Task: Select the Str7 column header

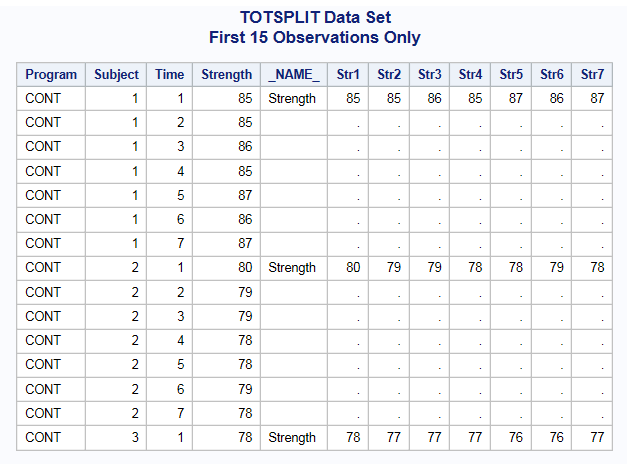Action: (x=592, y=74)
